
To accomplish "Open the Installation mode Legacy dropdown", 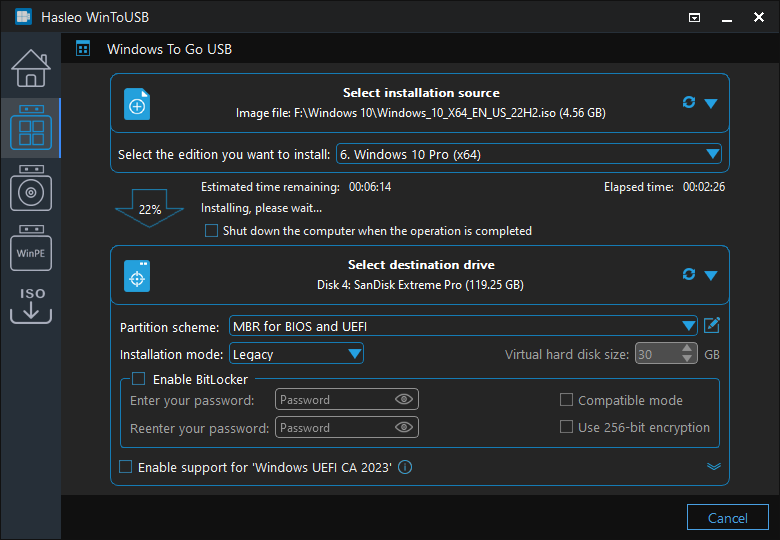I will [296, 354].
